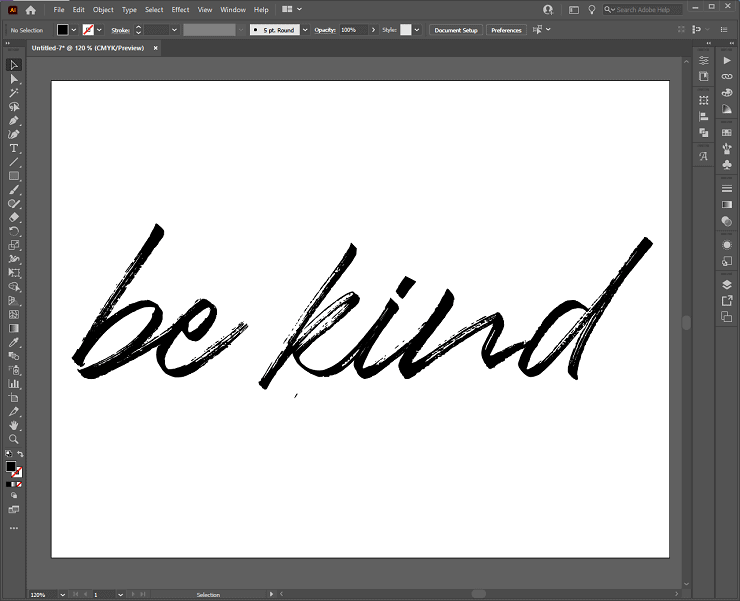
Task: Select the Hand tool
Action: (14, 425)
